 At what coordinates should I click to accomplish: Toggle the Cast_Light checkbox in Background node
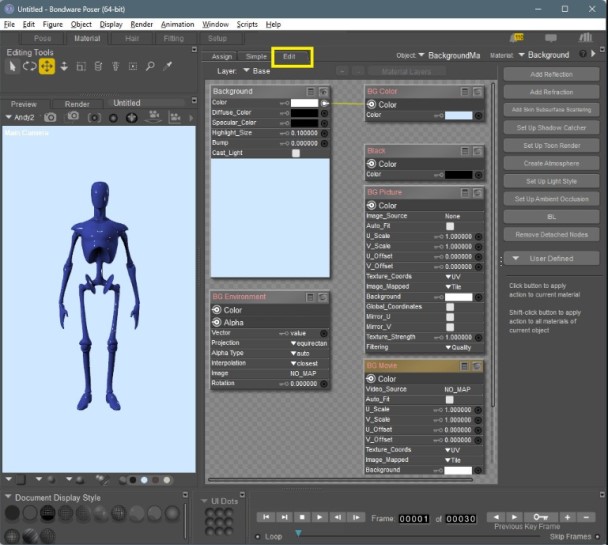(x=296, y=153)
